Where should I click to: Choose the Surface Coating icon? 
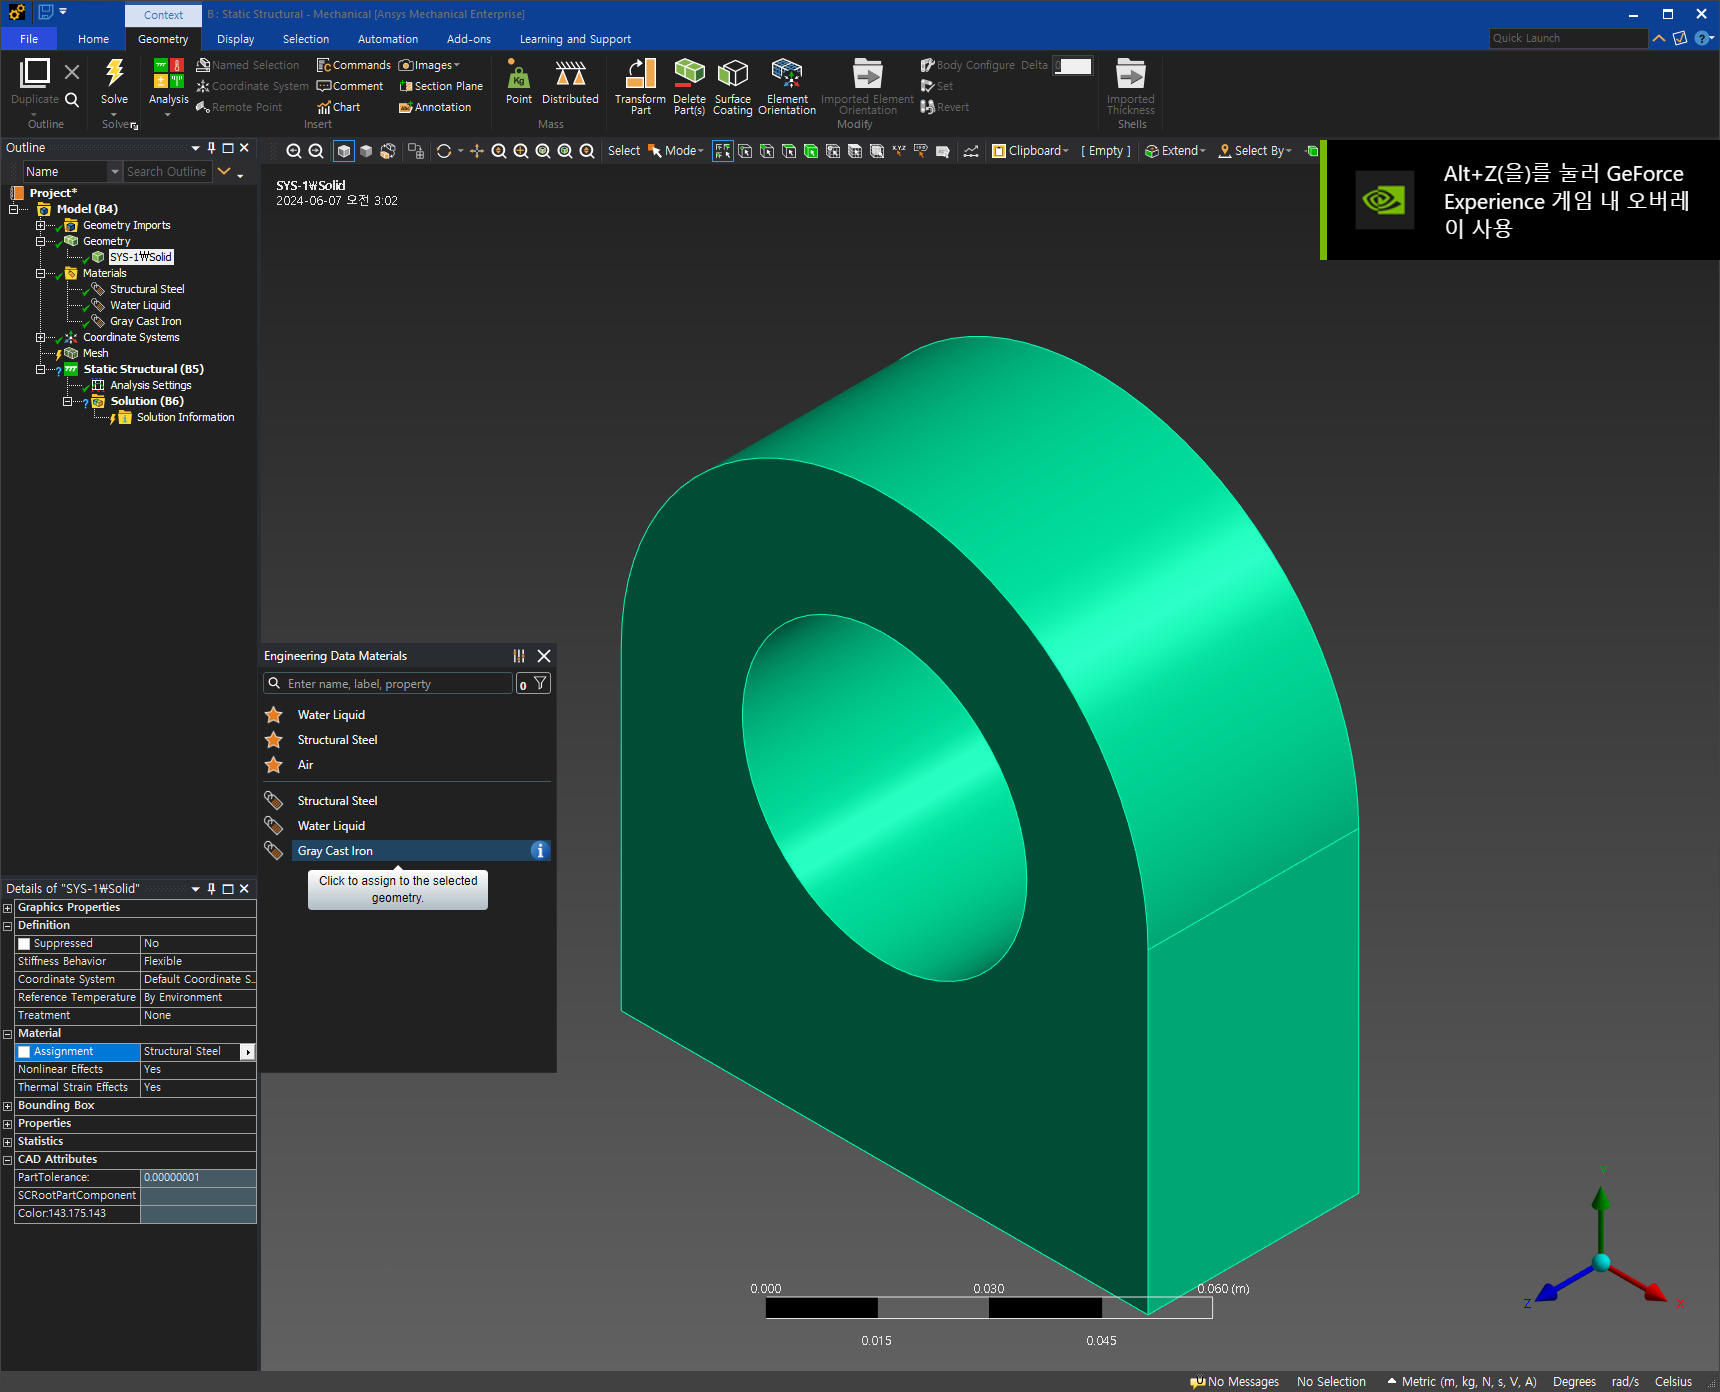(x=733, y=74)
